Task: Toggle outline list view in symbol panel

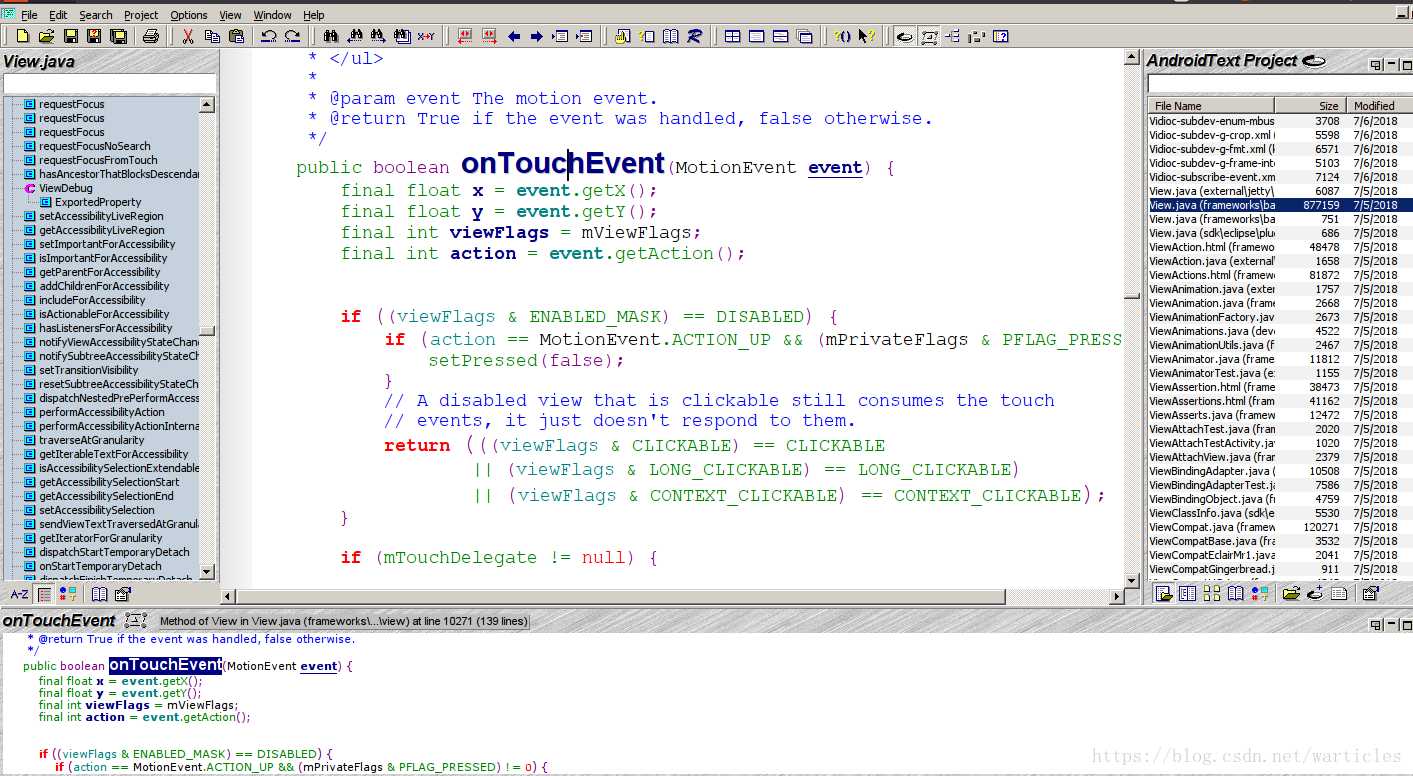Action: pos(44,594)
